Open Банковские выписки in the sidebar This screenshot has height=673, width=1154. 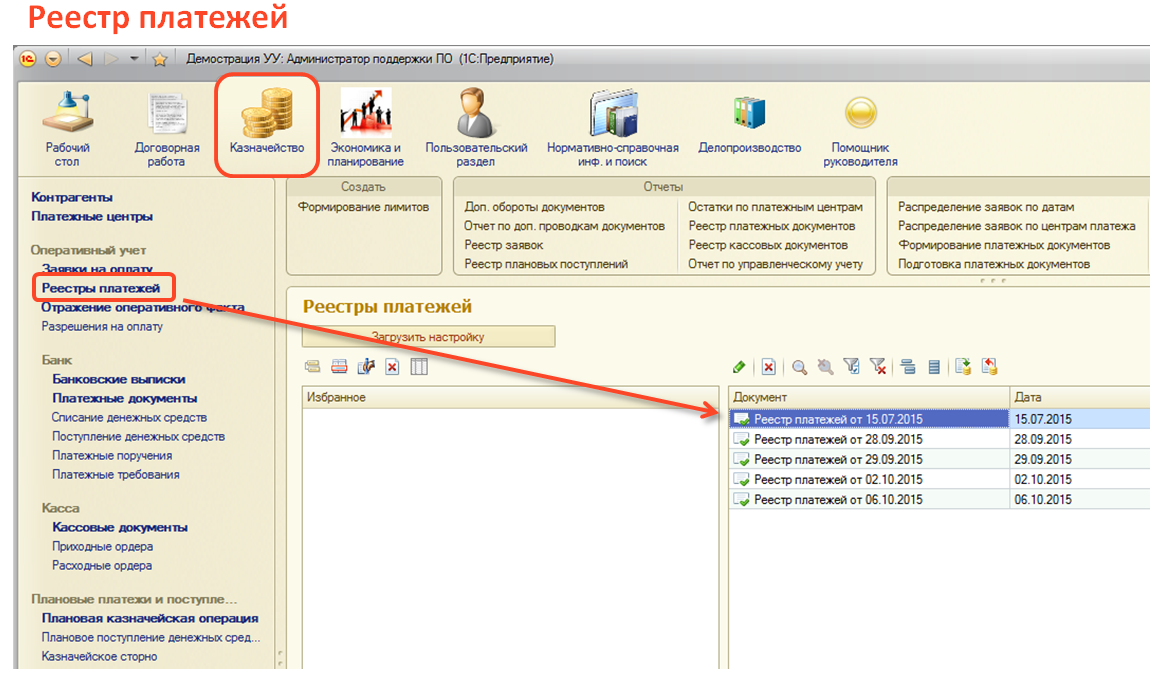click(x=118, y=379)
